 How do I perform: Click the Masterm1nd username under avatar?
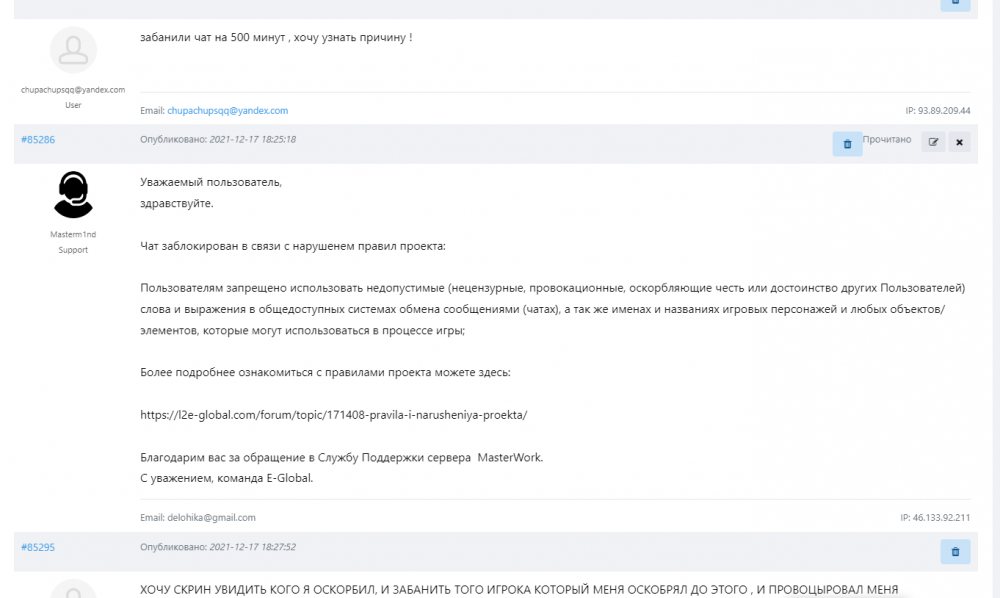tap(73, 234)
